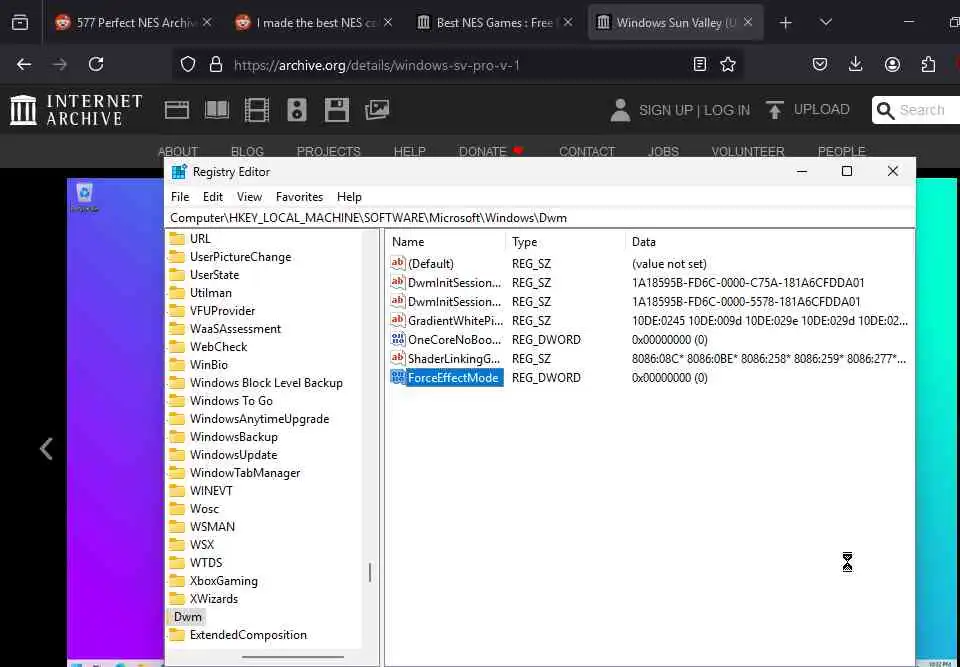Reload the current archive.org page
The height and width of the screenshot is (667, 960).
[96, 64]
